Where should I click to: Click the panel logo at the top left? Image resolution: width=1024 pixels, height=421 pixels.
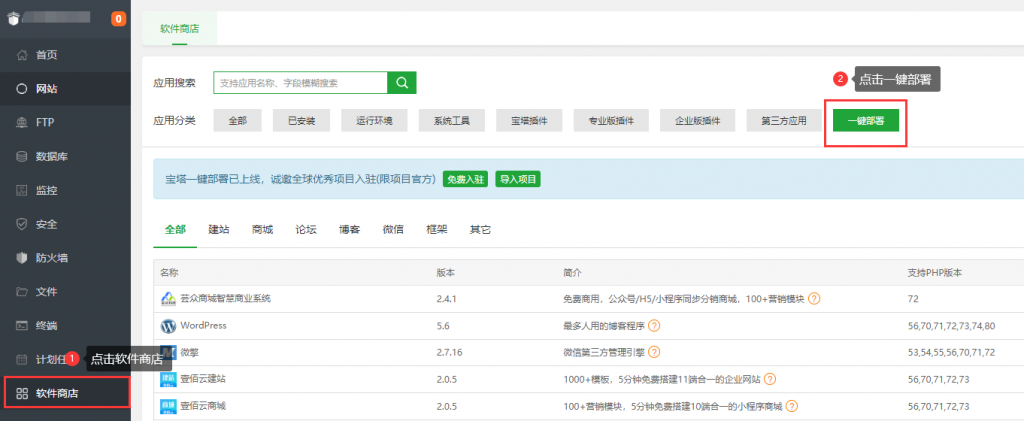click(14, 18)
